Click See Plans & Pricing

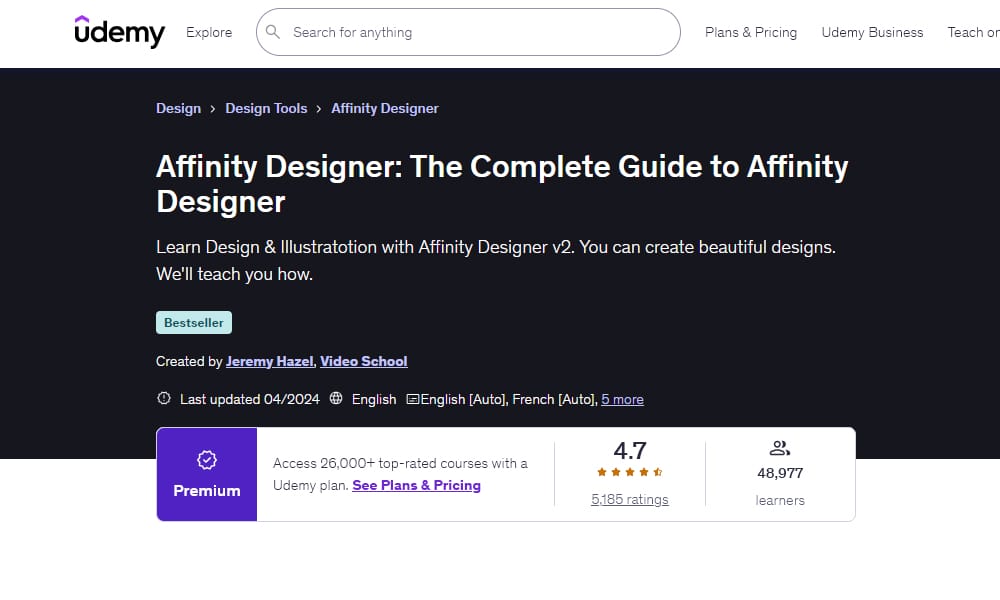[416, 485]
